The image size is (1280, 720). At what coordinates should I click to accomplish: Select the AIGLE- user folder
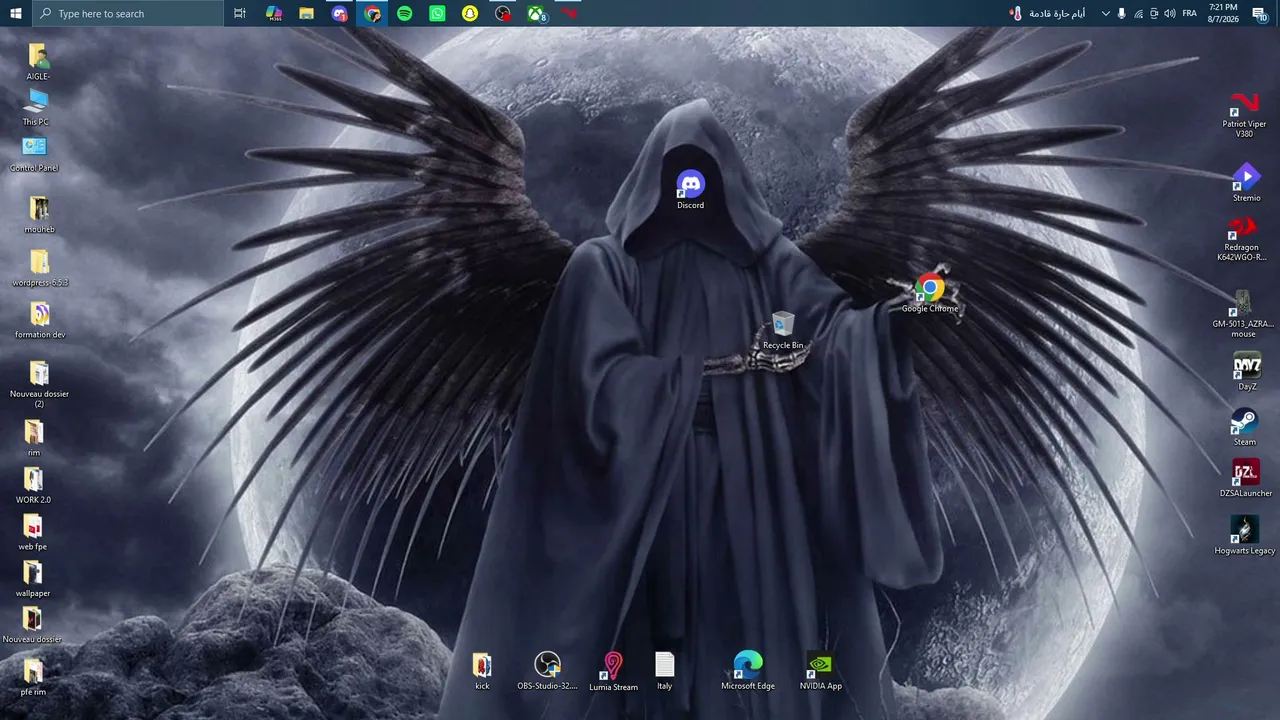38,62
